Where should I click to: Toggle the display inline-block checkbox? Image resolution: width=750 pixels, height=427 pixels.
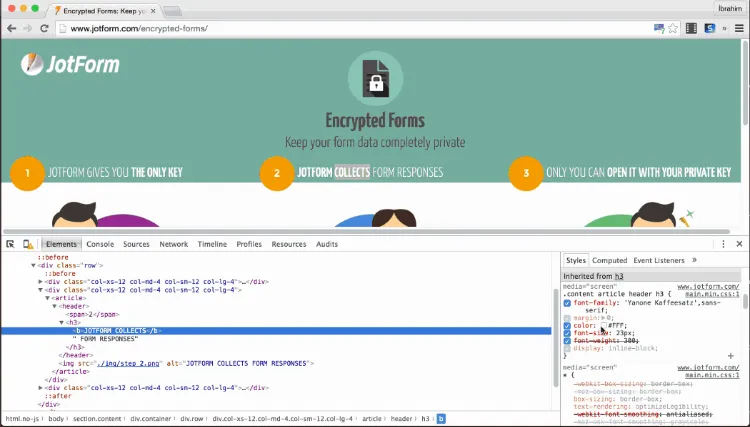567,349
